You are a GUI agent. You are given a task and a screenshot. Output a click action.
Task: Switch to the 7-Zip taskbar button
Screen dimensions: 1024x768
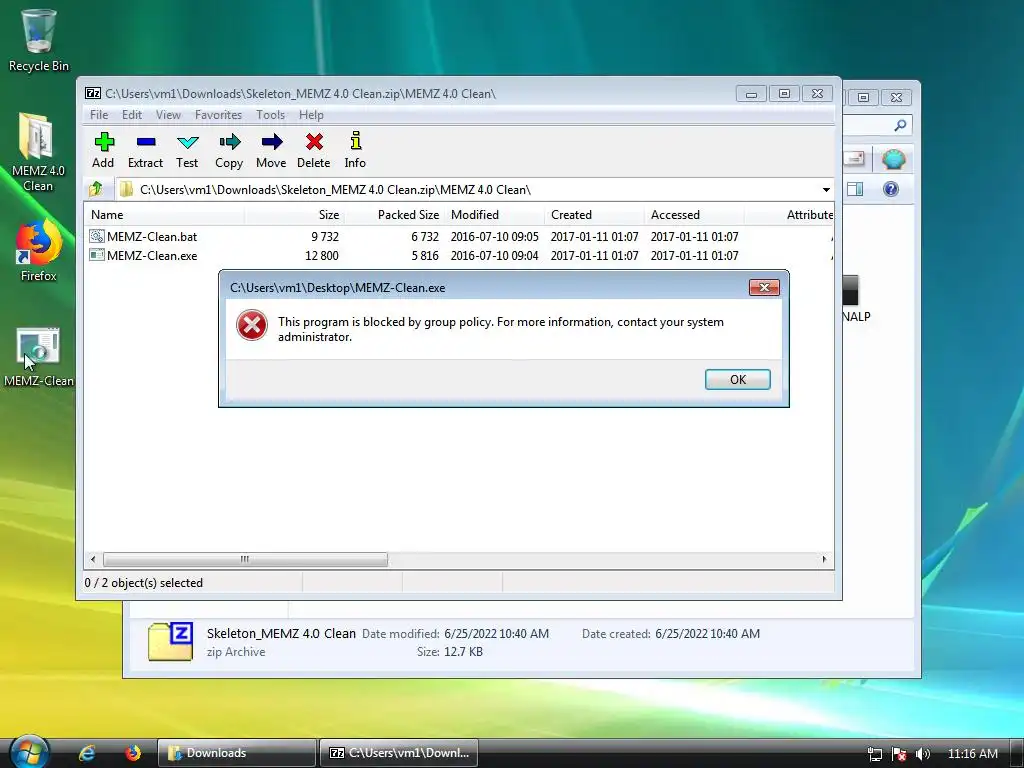point(399,753)
